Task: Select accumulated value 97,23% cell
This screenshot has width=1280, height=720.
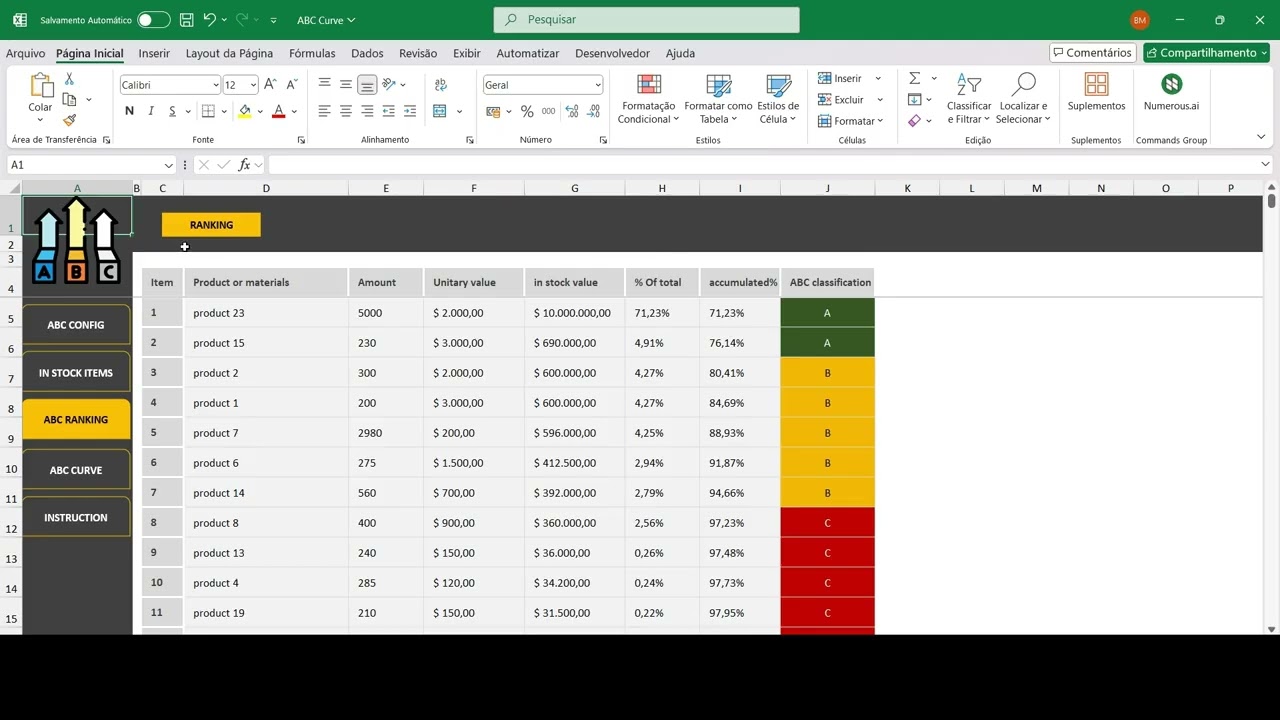Action: coord(739,523)
